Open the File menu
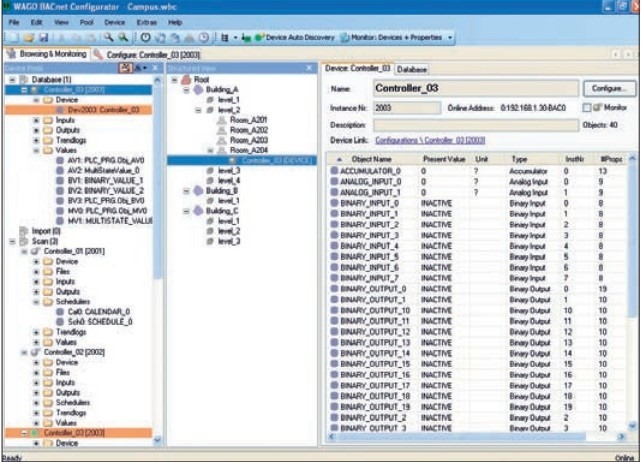The width and height of the screenshot is (641, 462). pyautogui.click(x=14, y=22)
